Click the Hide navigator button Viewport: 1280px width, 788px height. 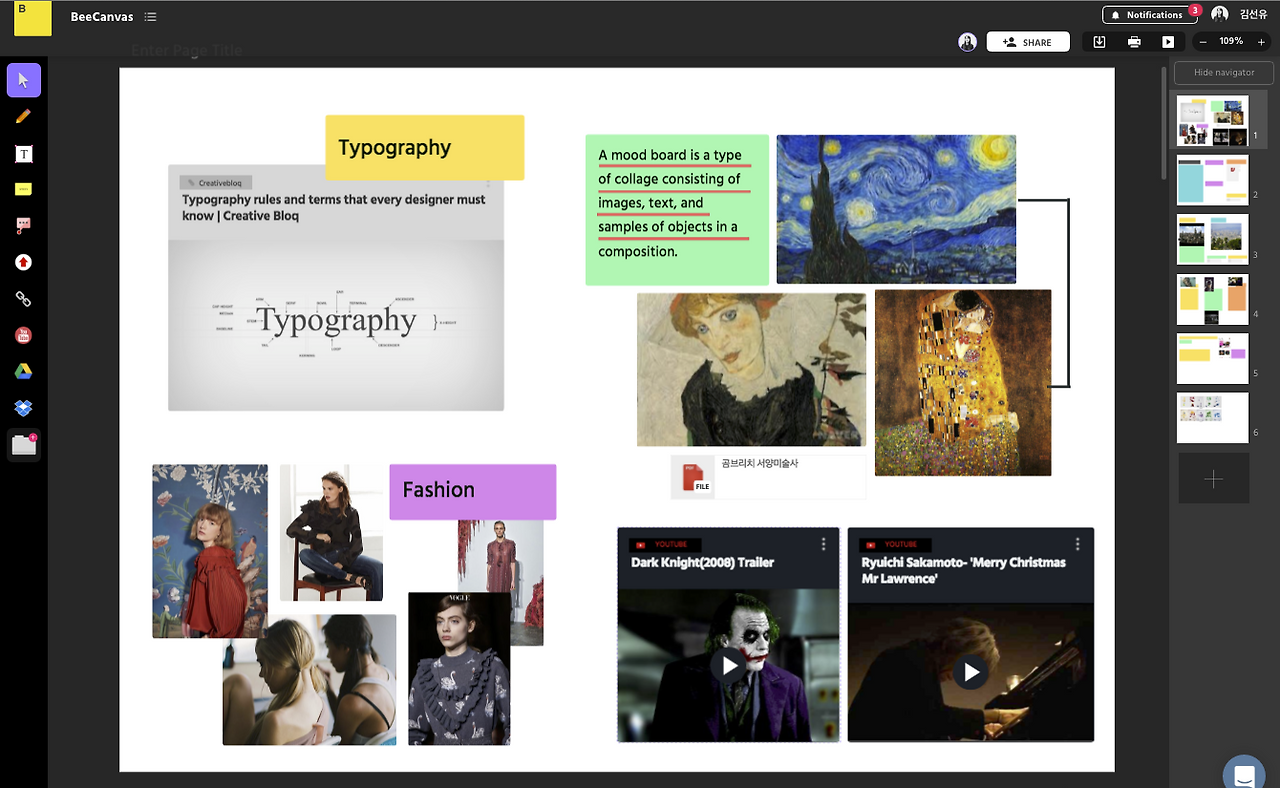point(1224,73)
